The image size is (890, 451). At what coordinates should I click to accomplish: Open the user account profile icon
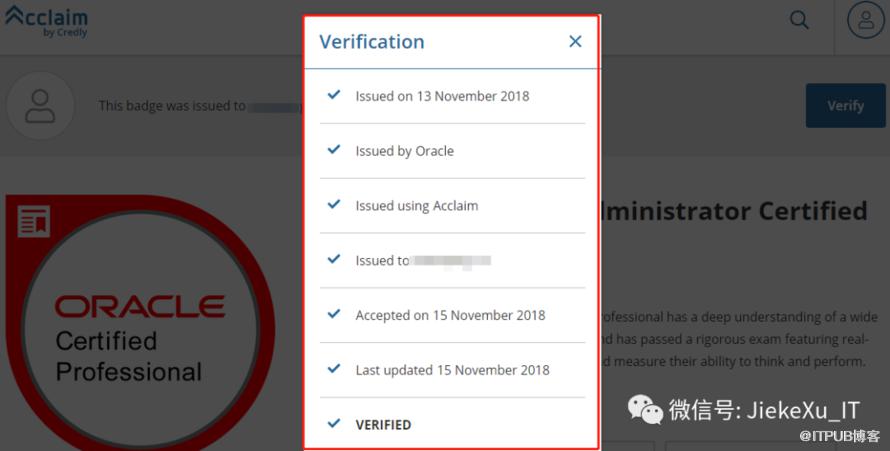click(865, 21)
